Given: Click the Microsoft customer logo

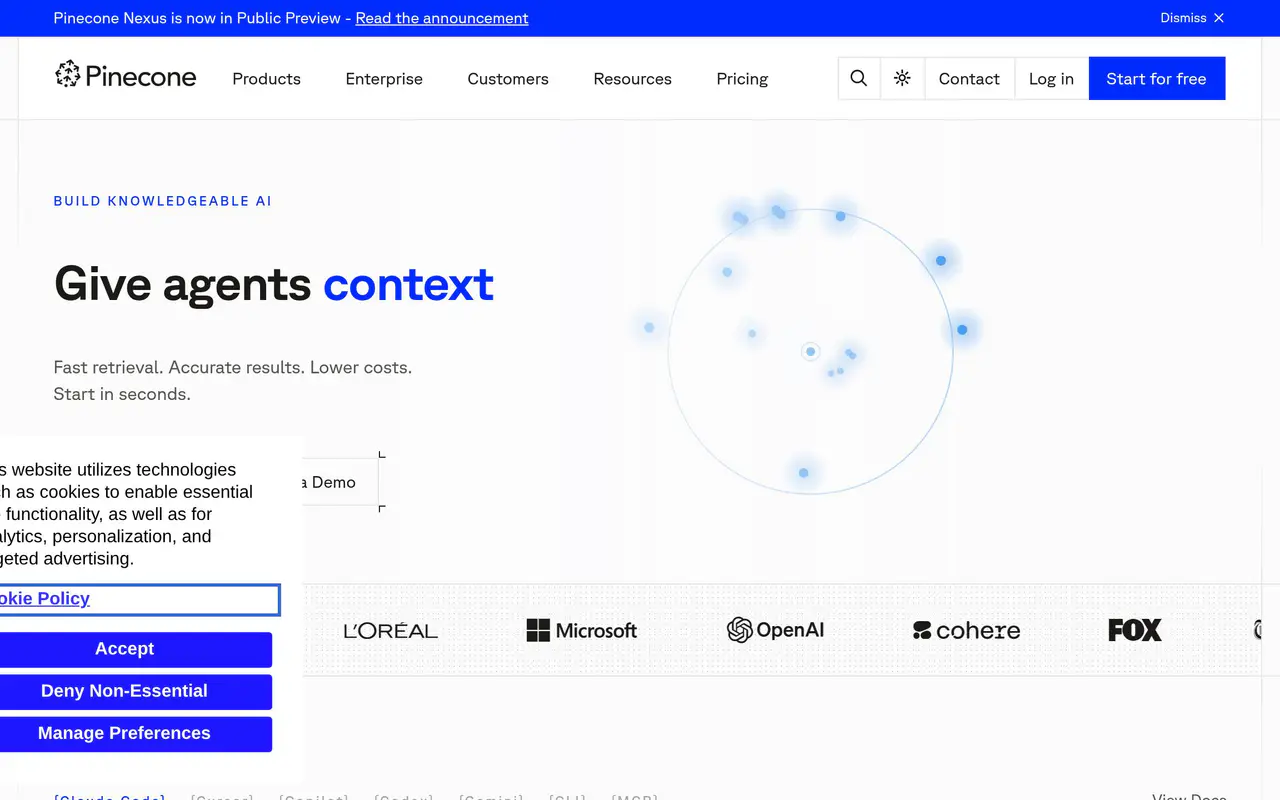Looking at the screenshot, I should coord(582,630).
